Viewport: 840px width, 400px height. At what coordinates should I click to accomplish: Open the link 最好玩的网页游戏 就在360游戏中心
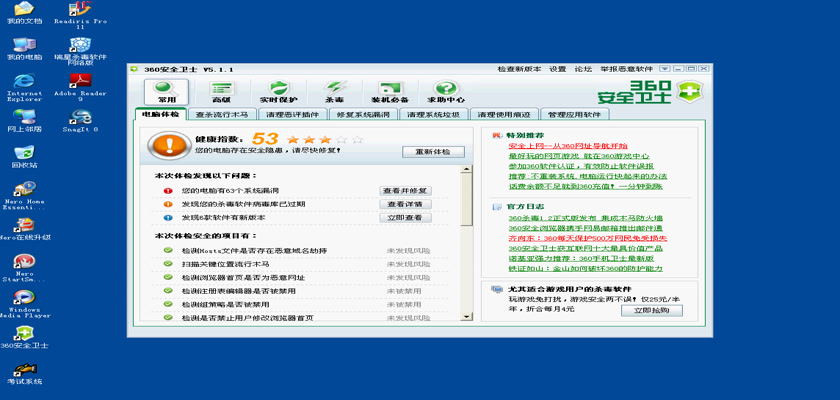579,156
